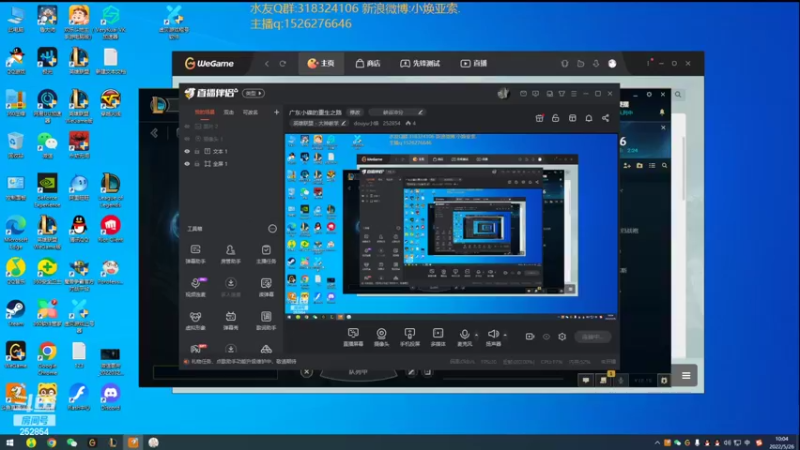Image resolution: width=800 pixels, height=450 pixels.
Task: Collapse the 工具箱 toolbox section
Action: 272,229
